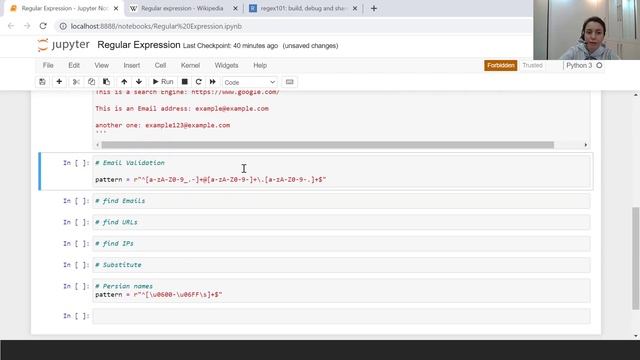640x360 pixels.
Task: Click the horizontal scrollbar of output cell
Action: (327, 145)
